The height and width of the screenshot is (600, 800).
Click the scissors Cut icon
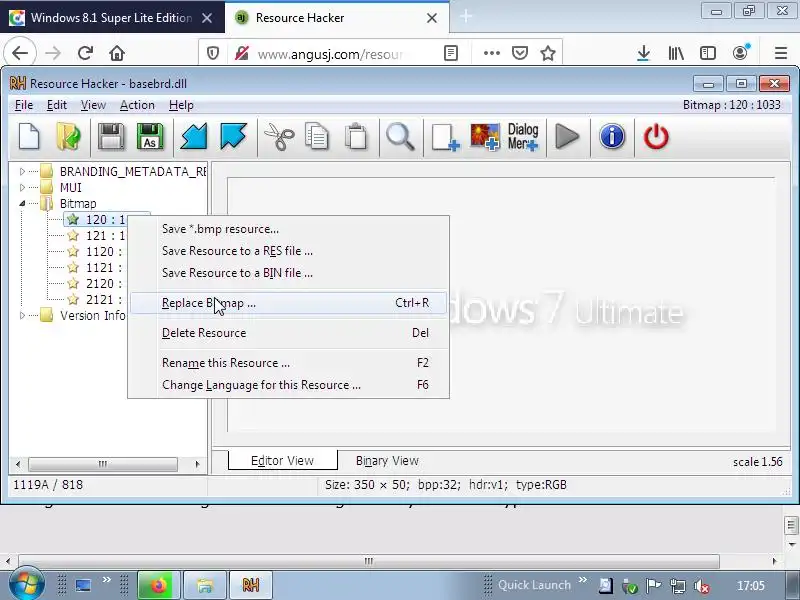click(279, 138)
